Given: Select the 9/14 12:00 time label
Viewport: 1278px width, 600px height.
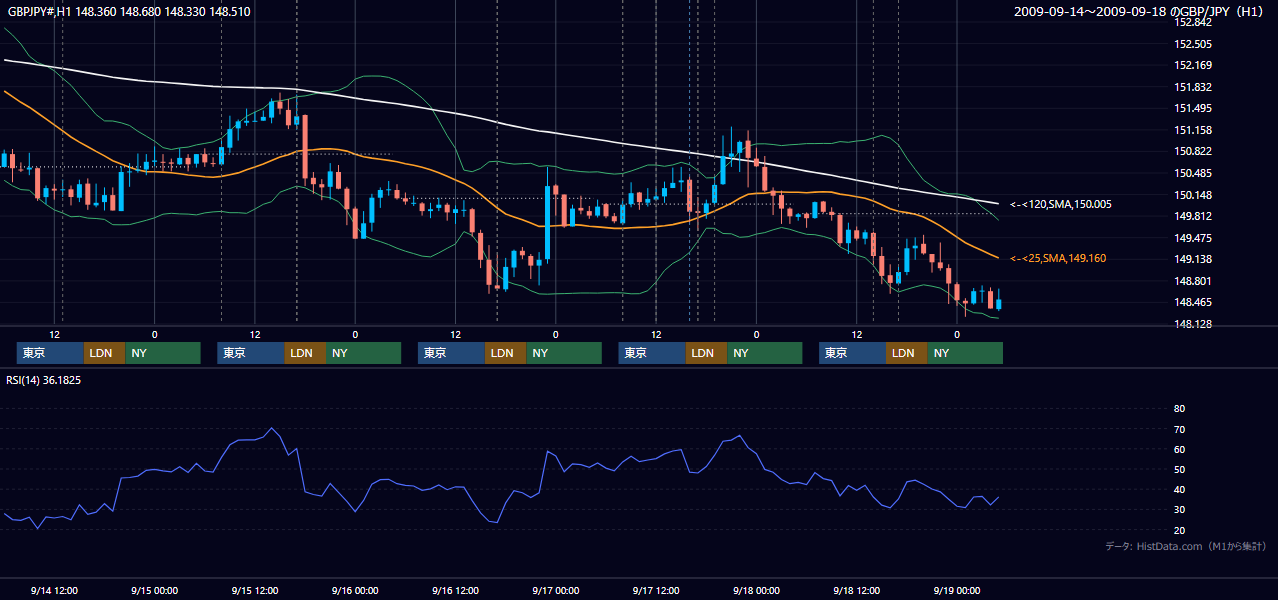Looking at the screenshot, I should [54, 590].
